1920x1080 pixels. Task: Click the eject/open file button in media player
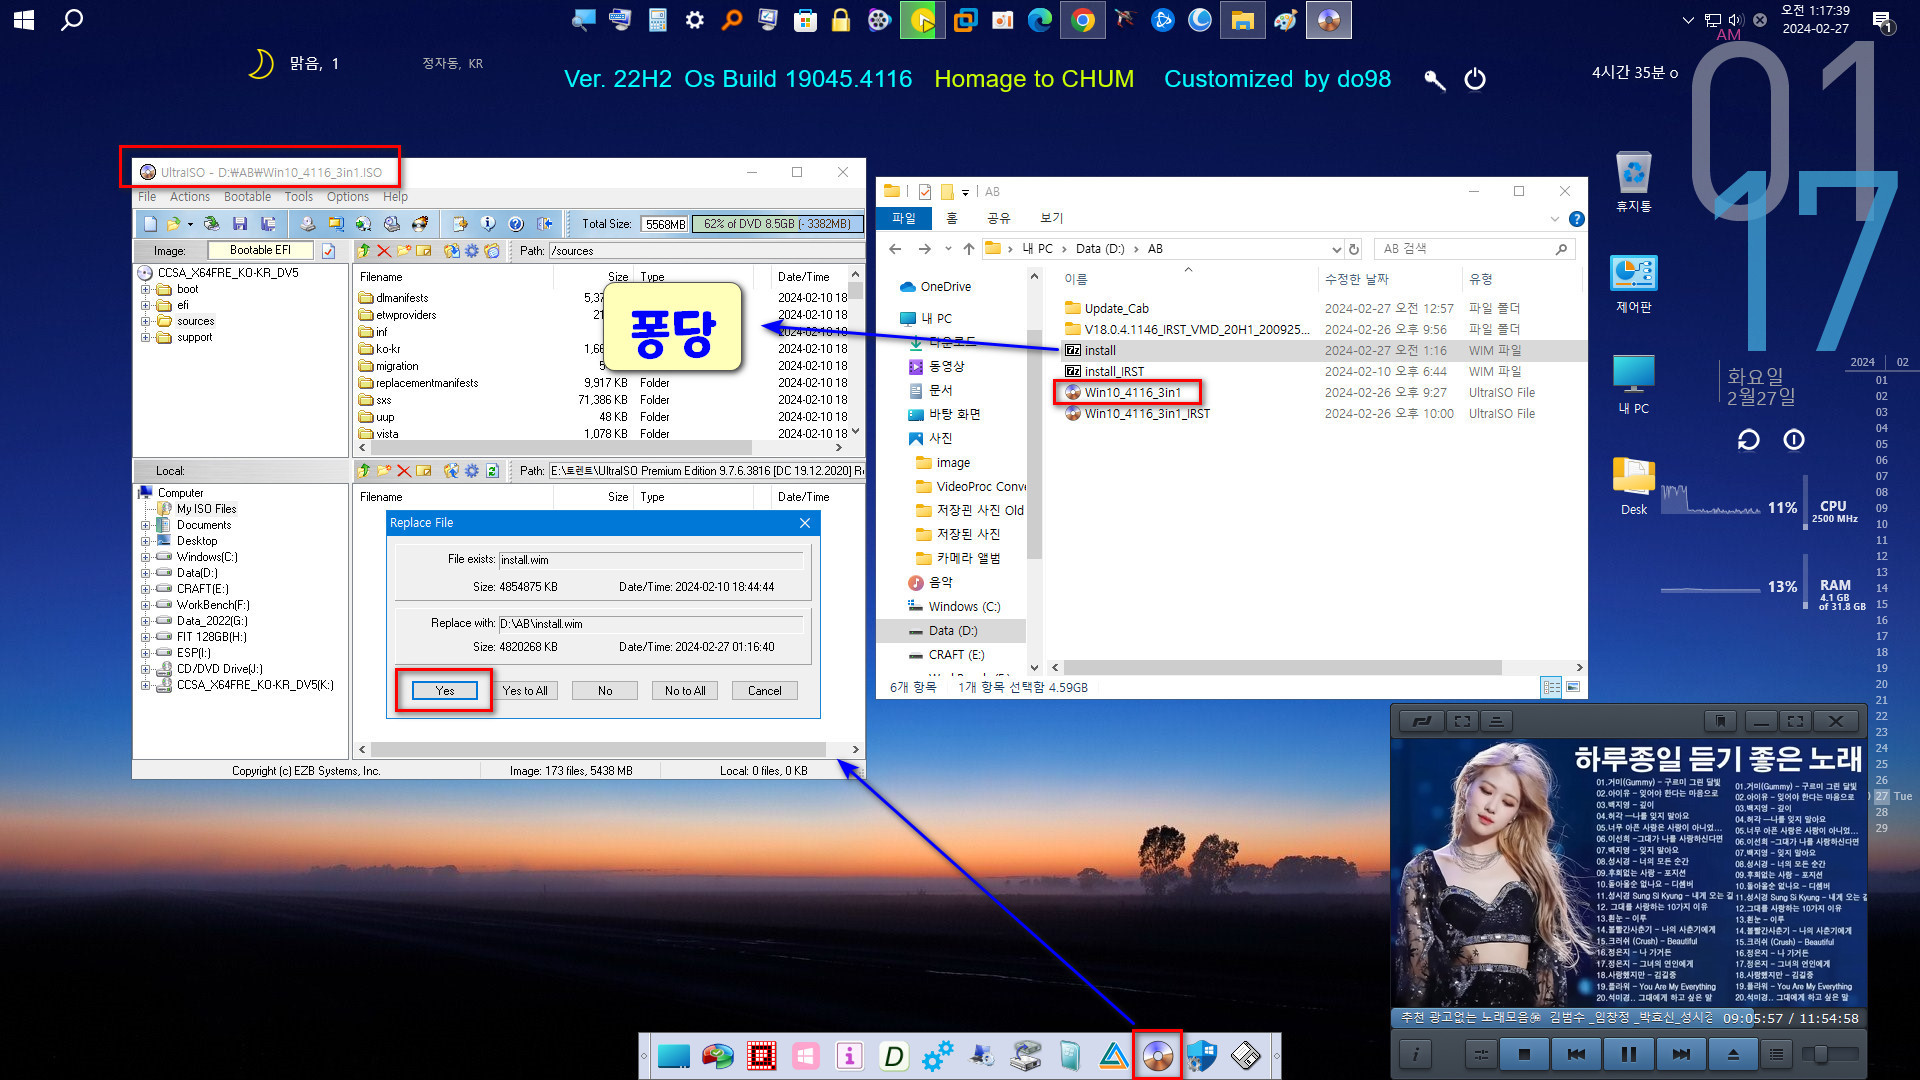pyautogui.click(x=1733, y=1054)
